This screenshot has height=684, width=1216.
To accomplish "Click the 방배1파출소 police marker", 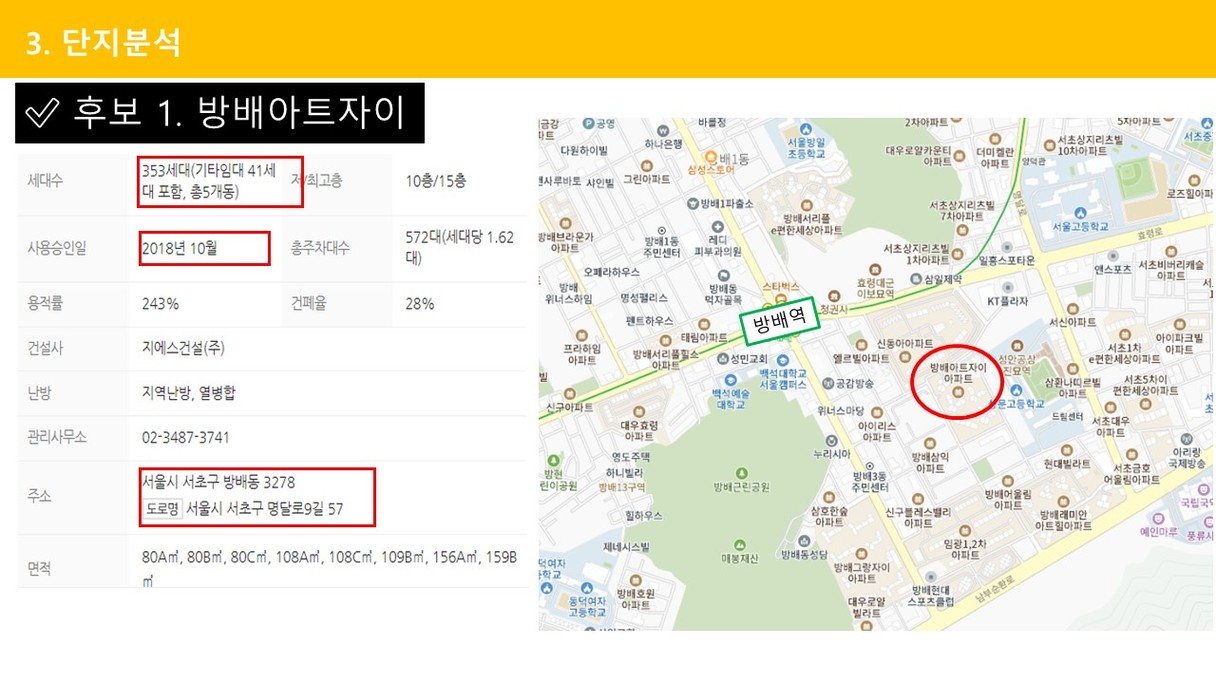I will tap(691, 203).
